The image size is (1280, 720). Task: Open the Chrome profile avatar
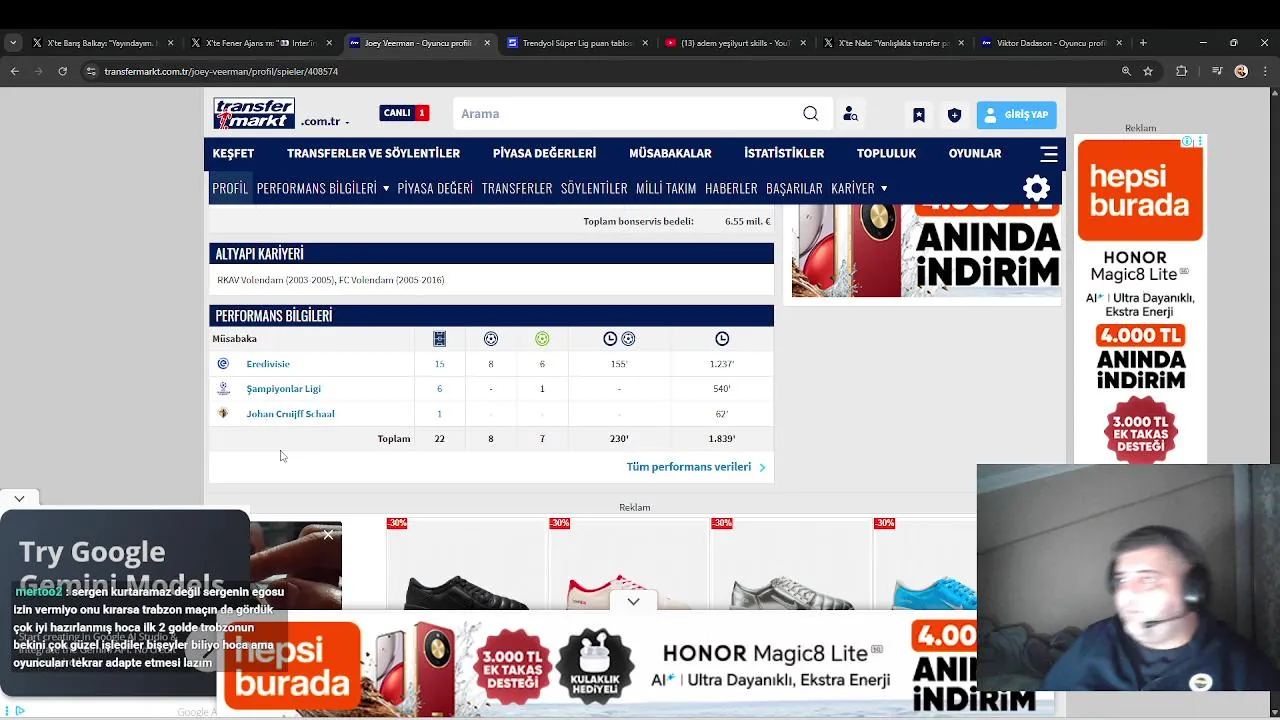point(1241,71)
